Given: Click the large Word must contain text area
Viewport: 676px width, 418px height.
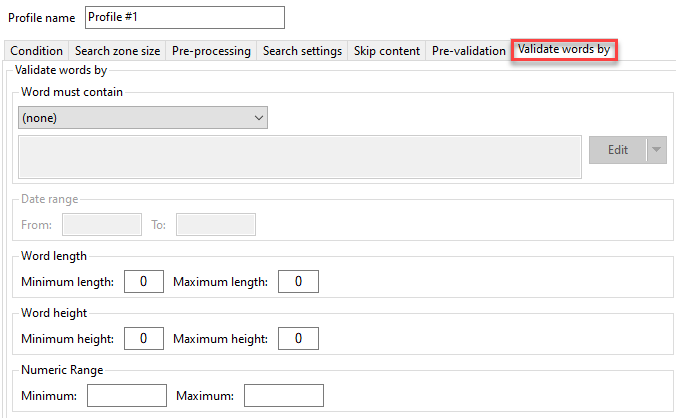Looking at the screenshot, I should click(300, 157).
